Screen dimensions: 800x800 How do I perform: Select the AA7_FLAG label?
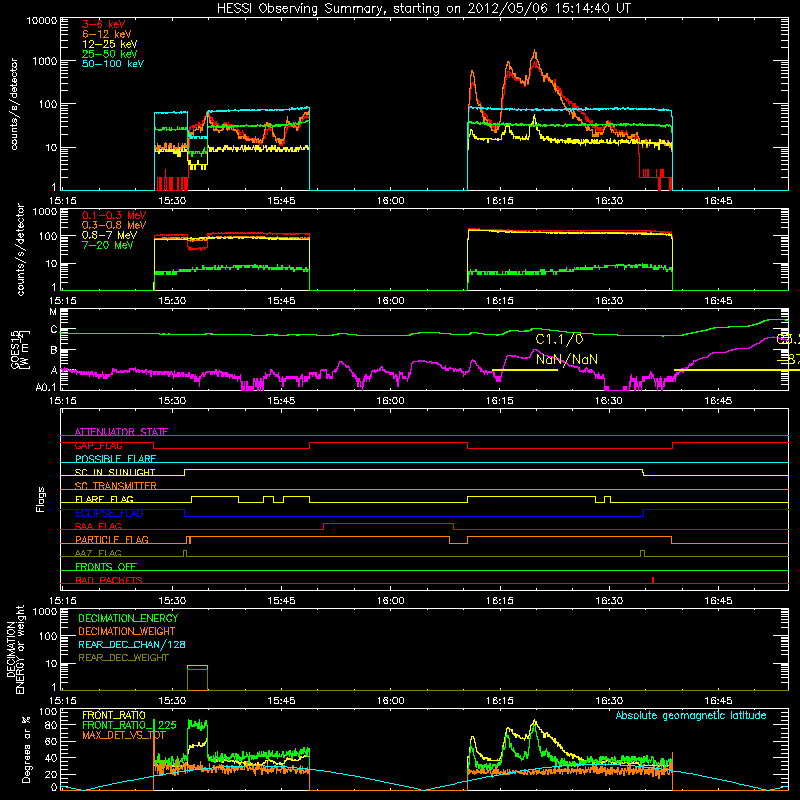[98, 553]
